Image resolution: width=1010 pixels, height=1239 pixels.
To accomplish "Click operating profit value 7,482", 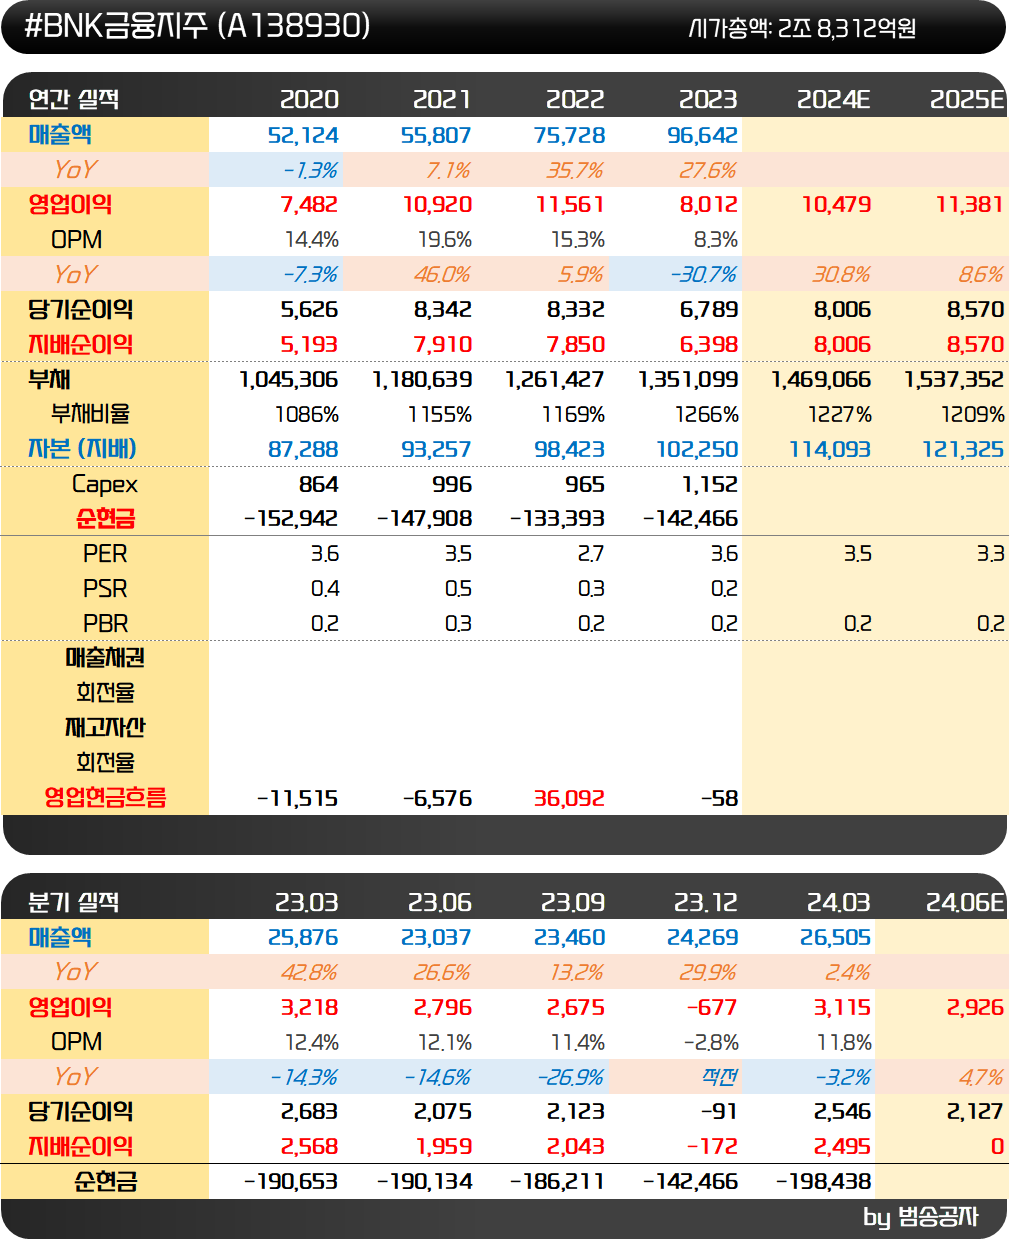I will point(309,205).
